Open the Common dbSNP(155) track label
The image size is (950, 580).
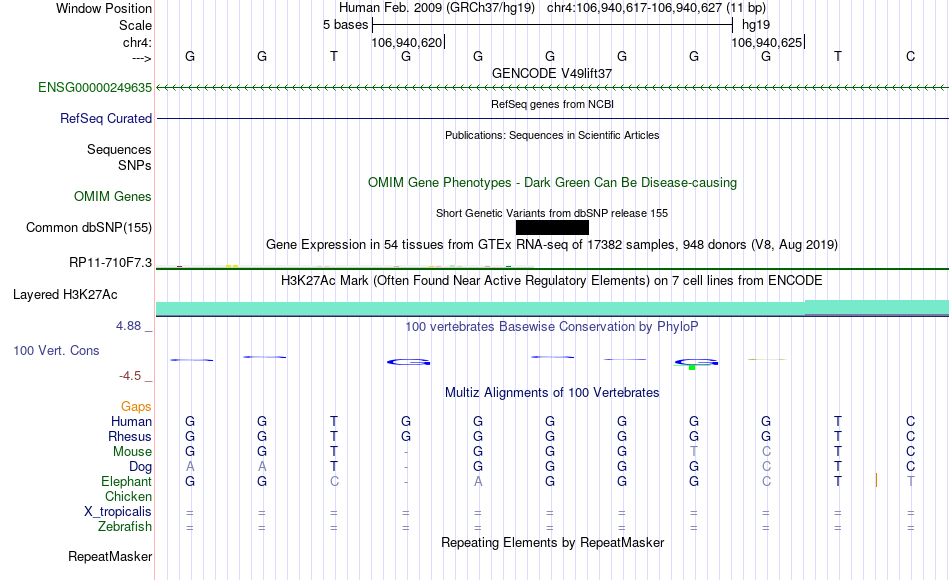point(88,227)
